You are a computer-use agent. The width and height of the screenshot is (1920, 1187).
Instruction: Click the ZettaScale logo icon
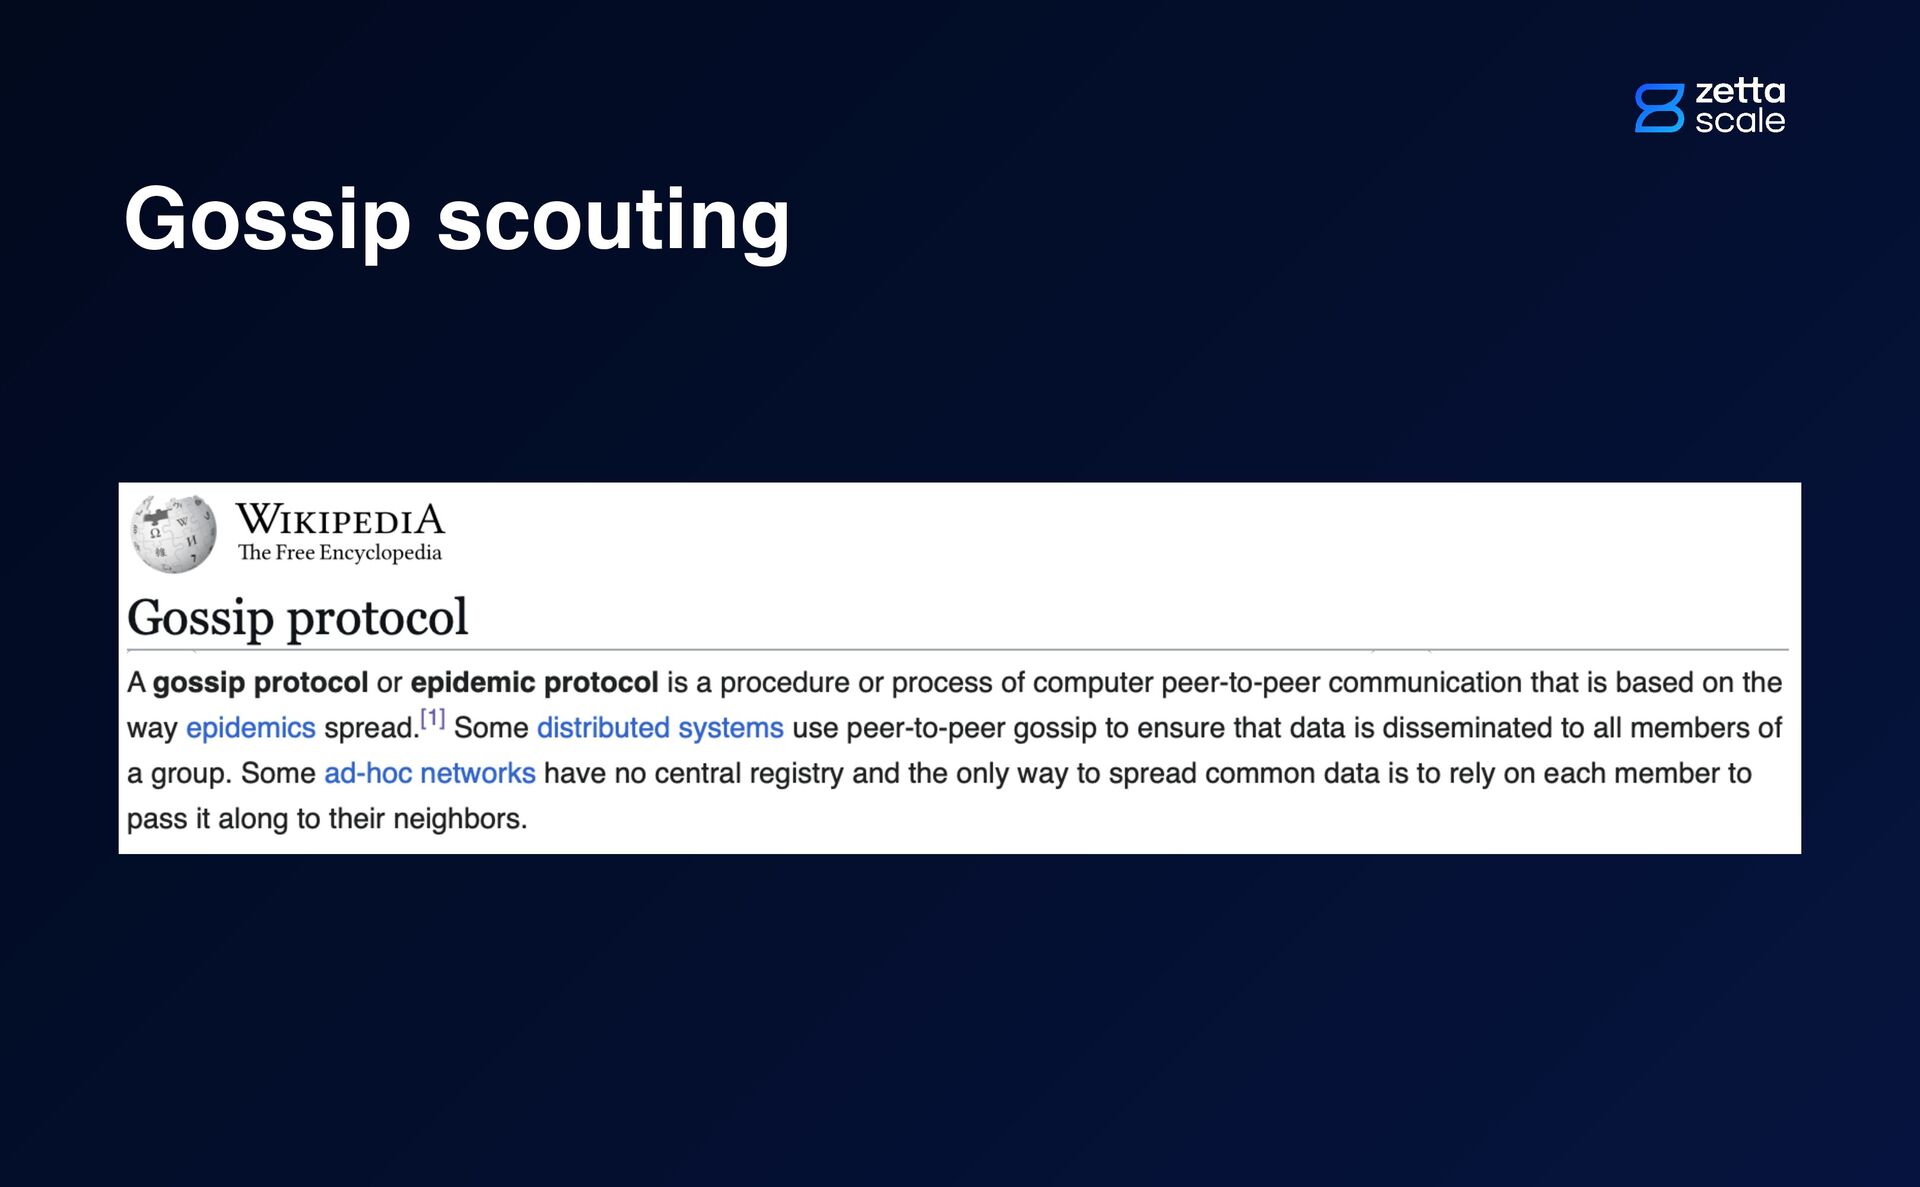tap(1660, 107)
